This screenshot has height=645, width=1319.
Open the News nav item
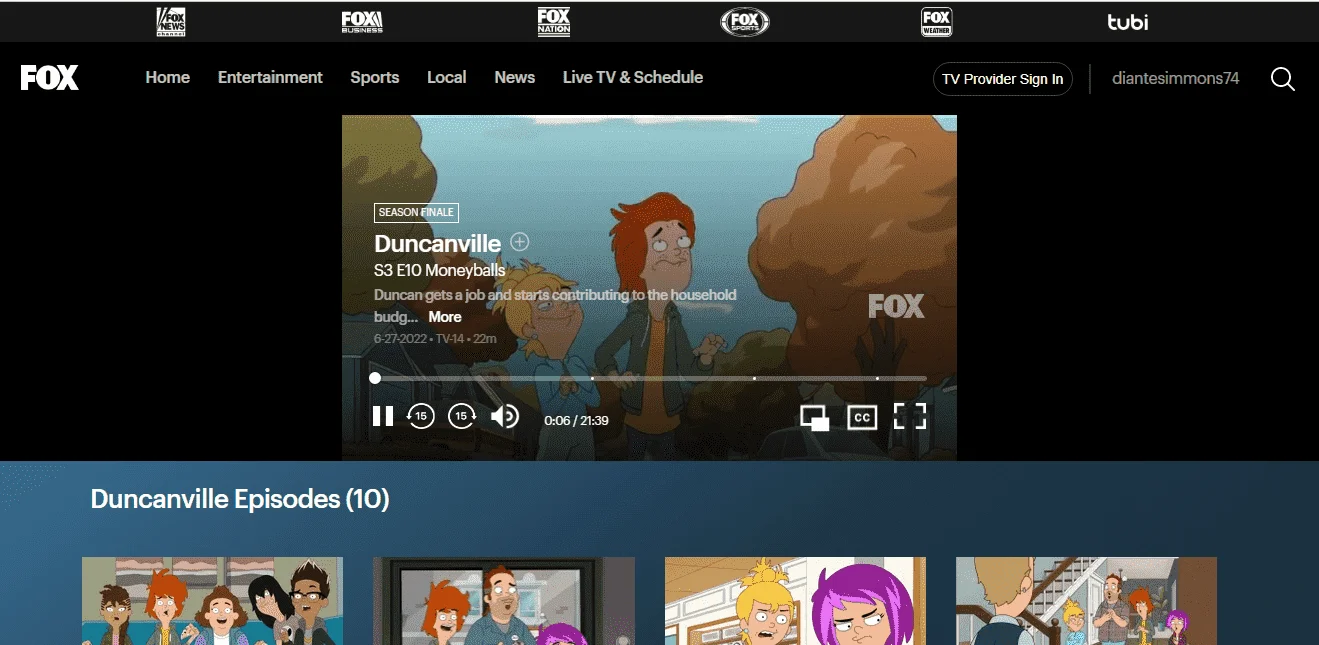(x=515, y=77)
